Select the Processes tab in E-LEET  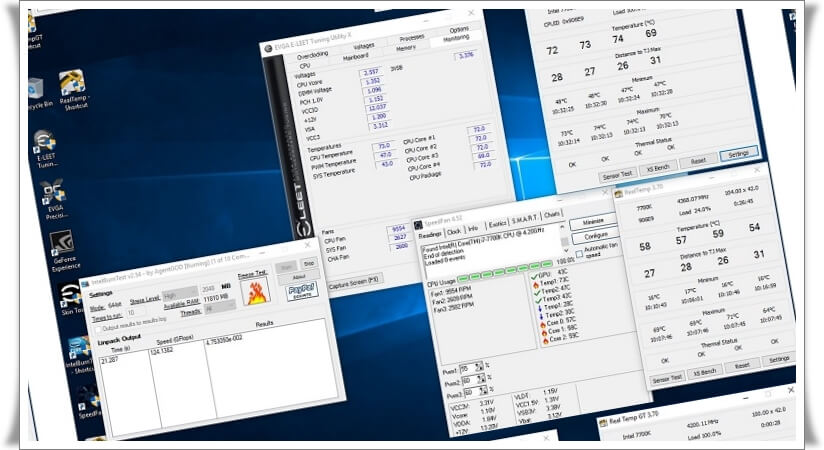point(412,38)
